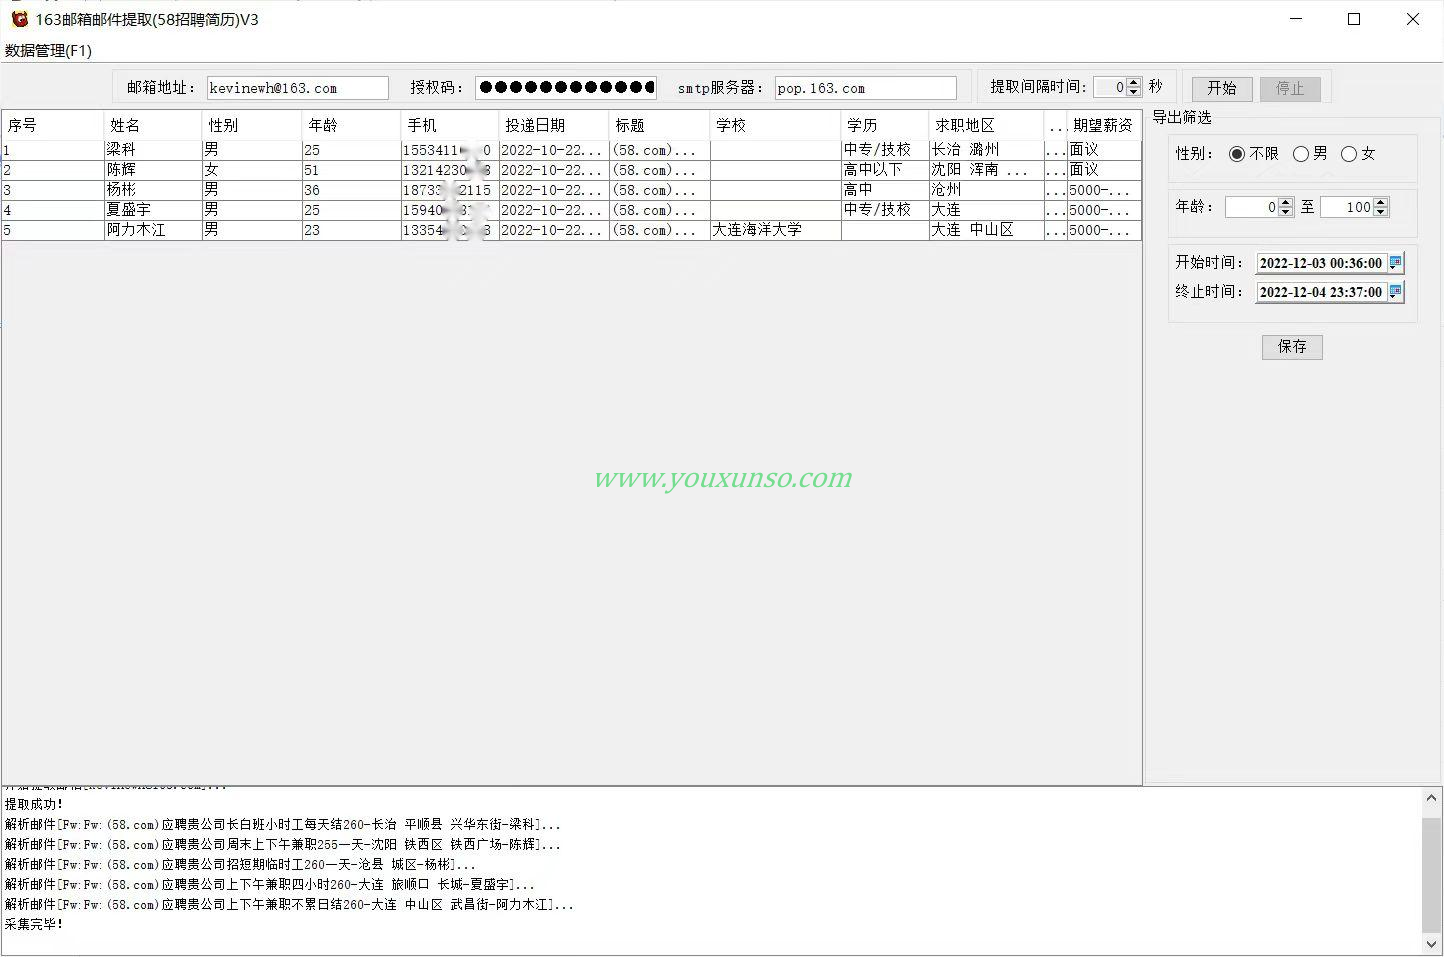
Task: Increase the minimum age spinner
Action: pyautogui.click(x=1286, y=202)
